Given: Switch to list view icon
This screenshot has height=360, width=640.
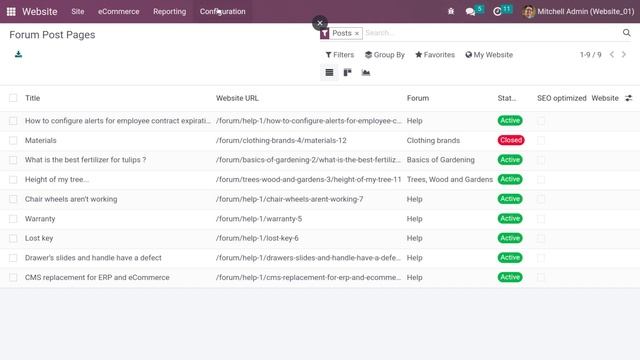Looking at the screenshot, I should coord(329,73).
